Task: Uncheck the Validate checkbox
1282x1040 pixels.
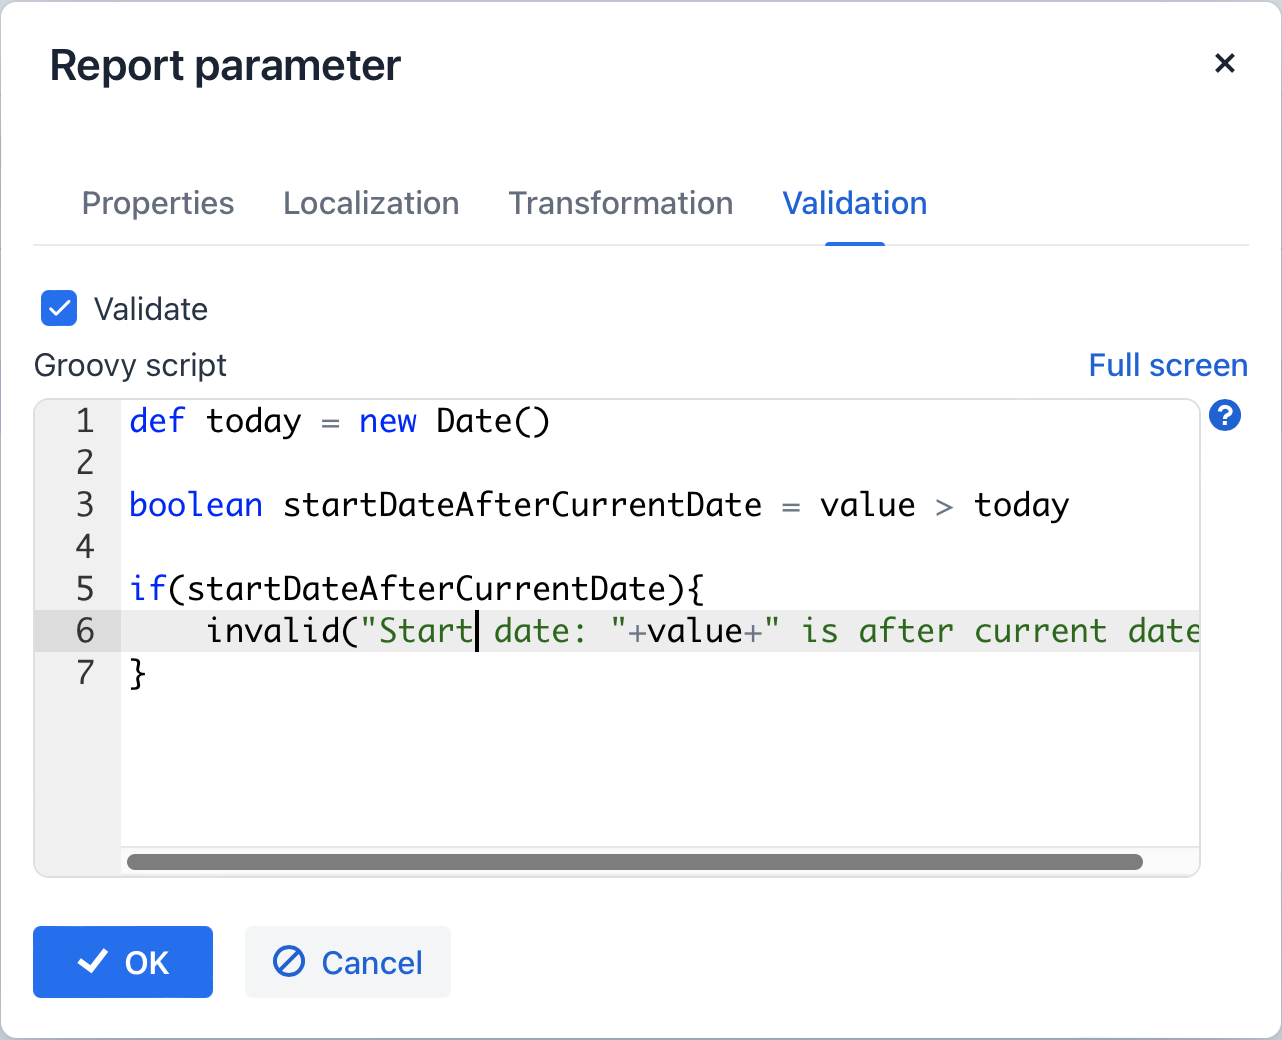Action: [x=59, y=308]
